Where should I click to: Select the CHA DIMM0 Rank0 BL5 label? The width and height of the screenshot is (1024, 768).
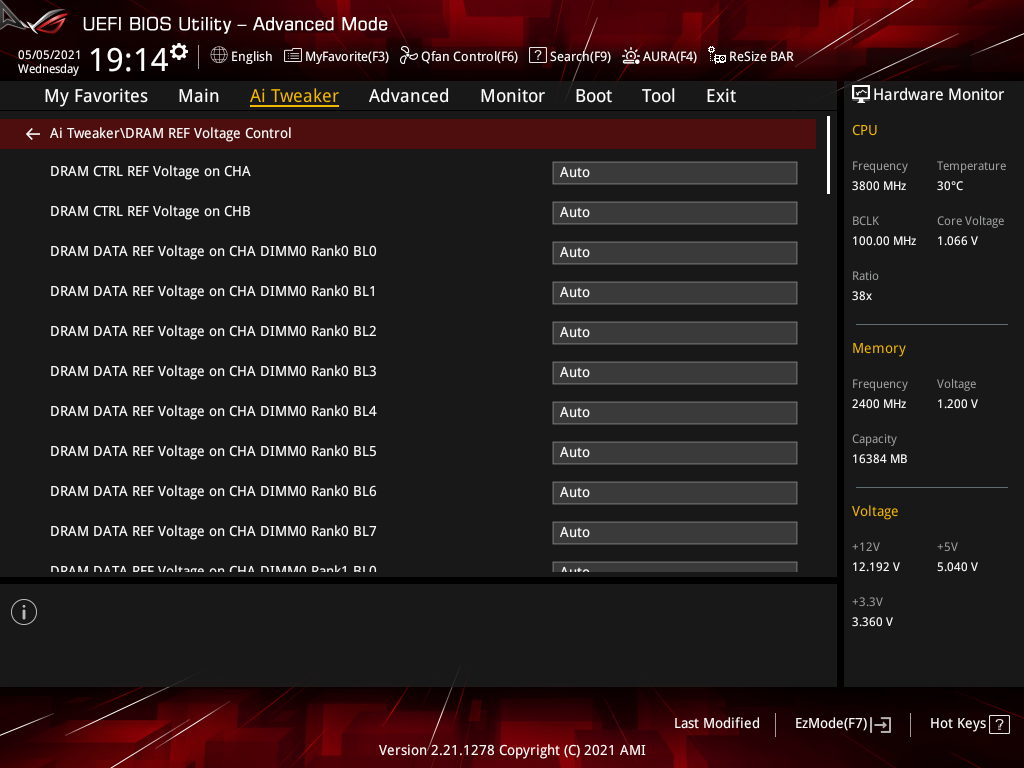tap(214, 451)
